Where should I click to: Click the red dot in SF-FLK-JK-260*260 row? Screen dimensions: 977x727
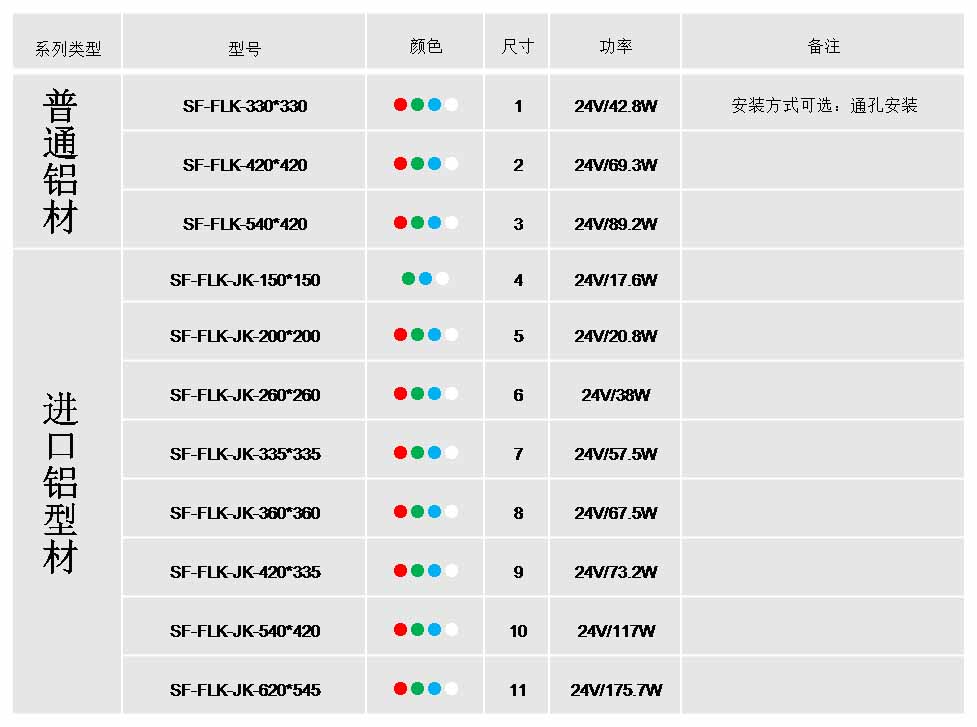400,393
